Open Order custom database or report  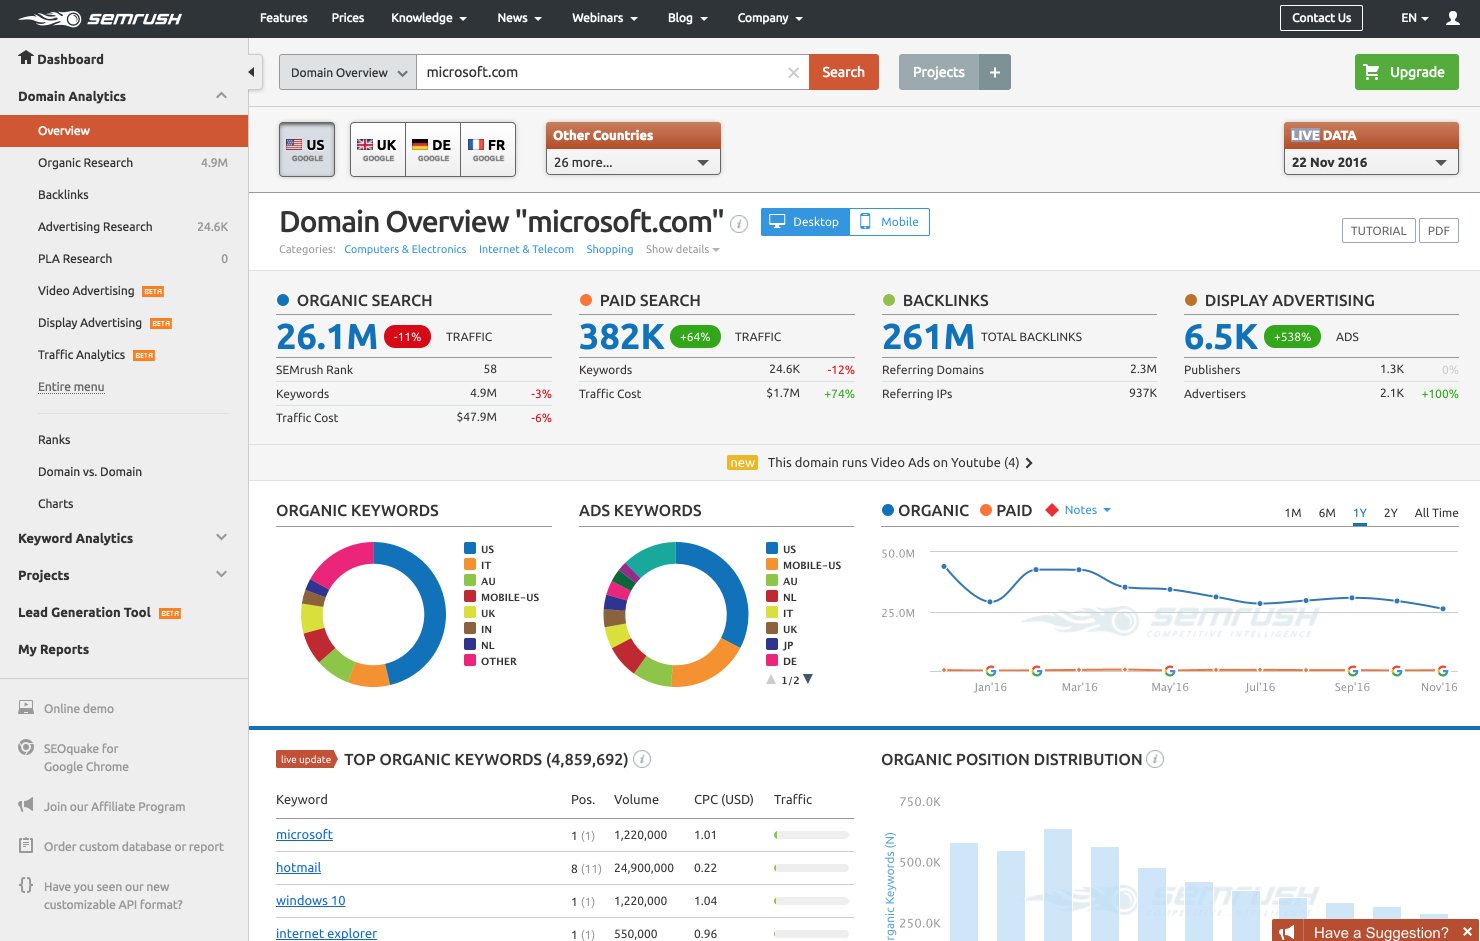[134, 846]
